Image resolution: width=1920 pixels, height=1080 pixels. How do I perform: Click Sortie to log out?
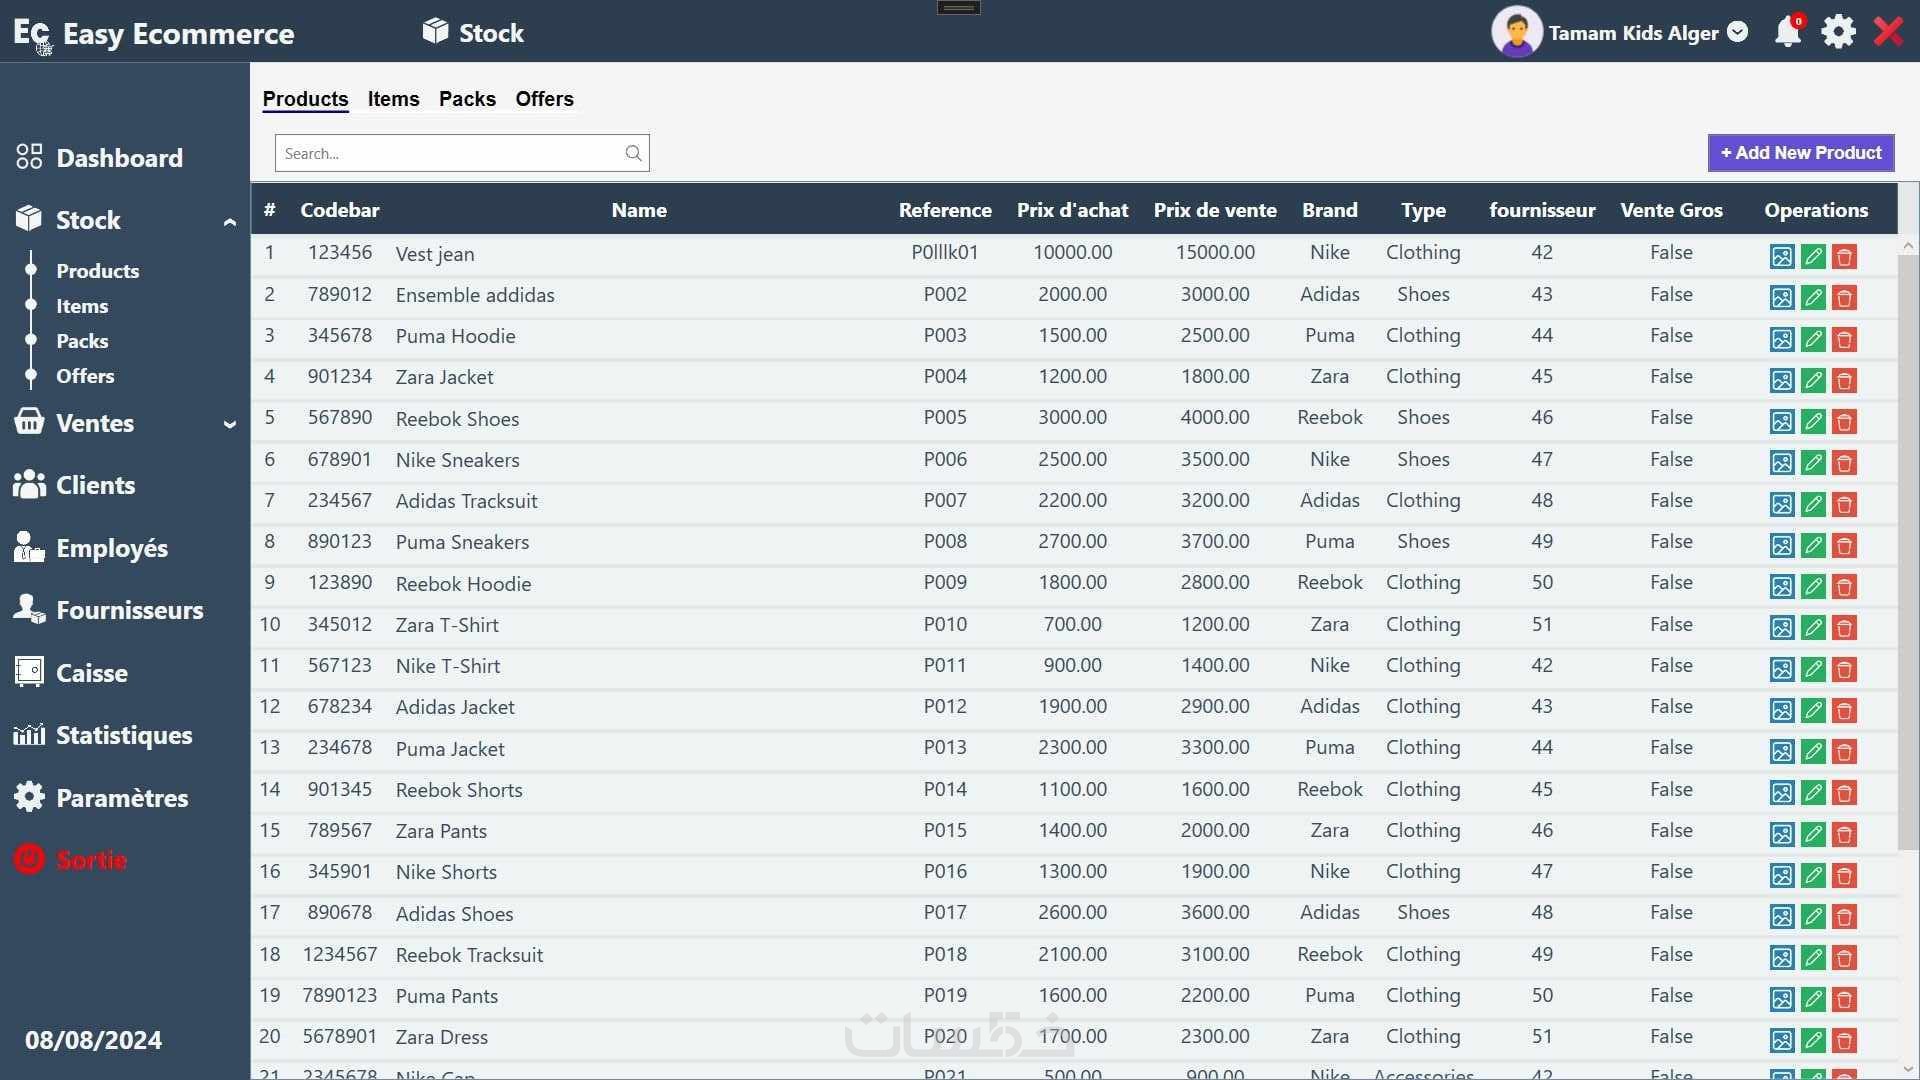pos(91,860)
